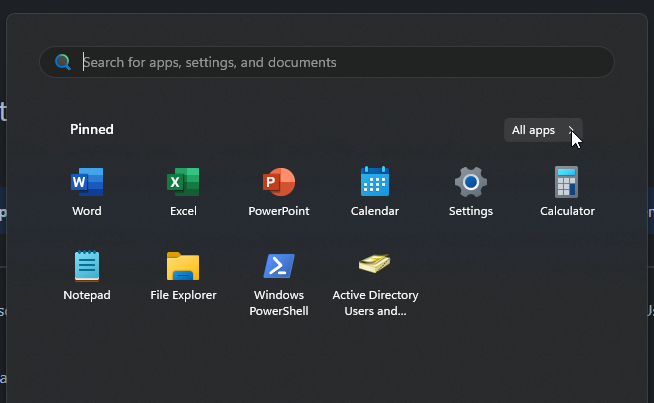
Task: Open the File Explorer folder icon
Action: [x=183, y=266]
